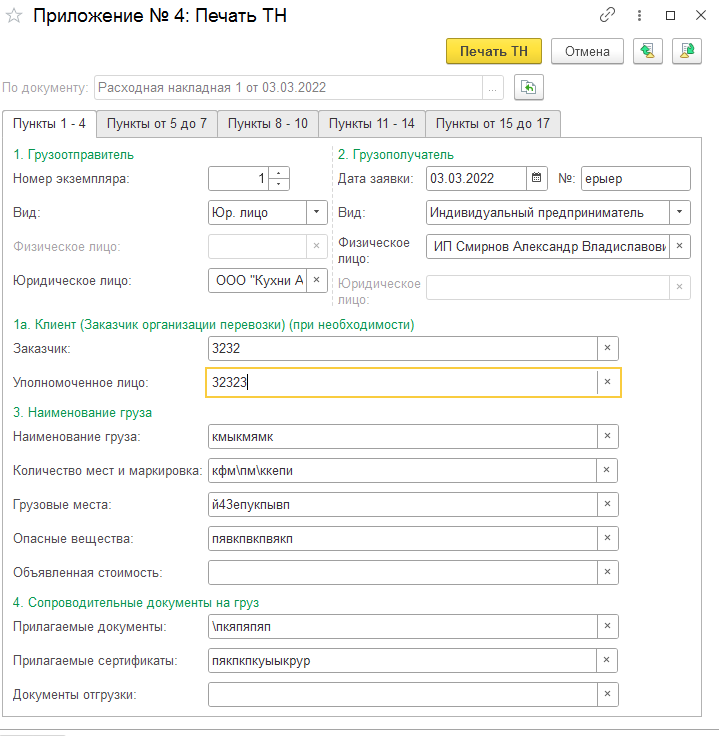Clear the Уполномоченное лицо field
Screen dimensions: 719x736
click(608, 382)
